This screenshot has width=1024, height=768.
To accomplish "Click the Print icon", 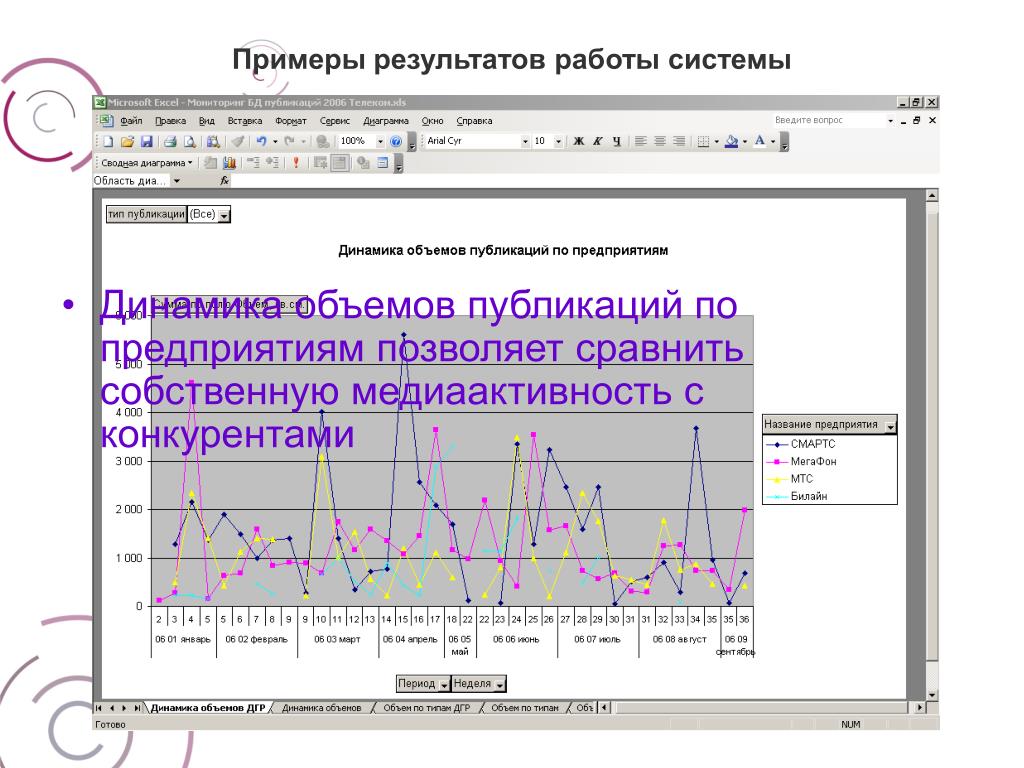I will coord(170,141).
